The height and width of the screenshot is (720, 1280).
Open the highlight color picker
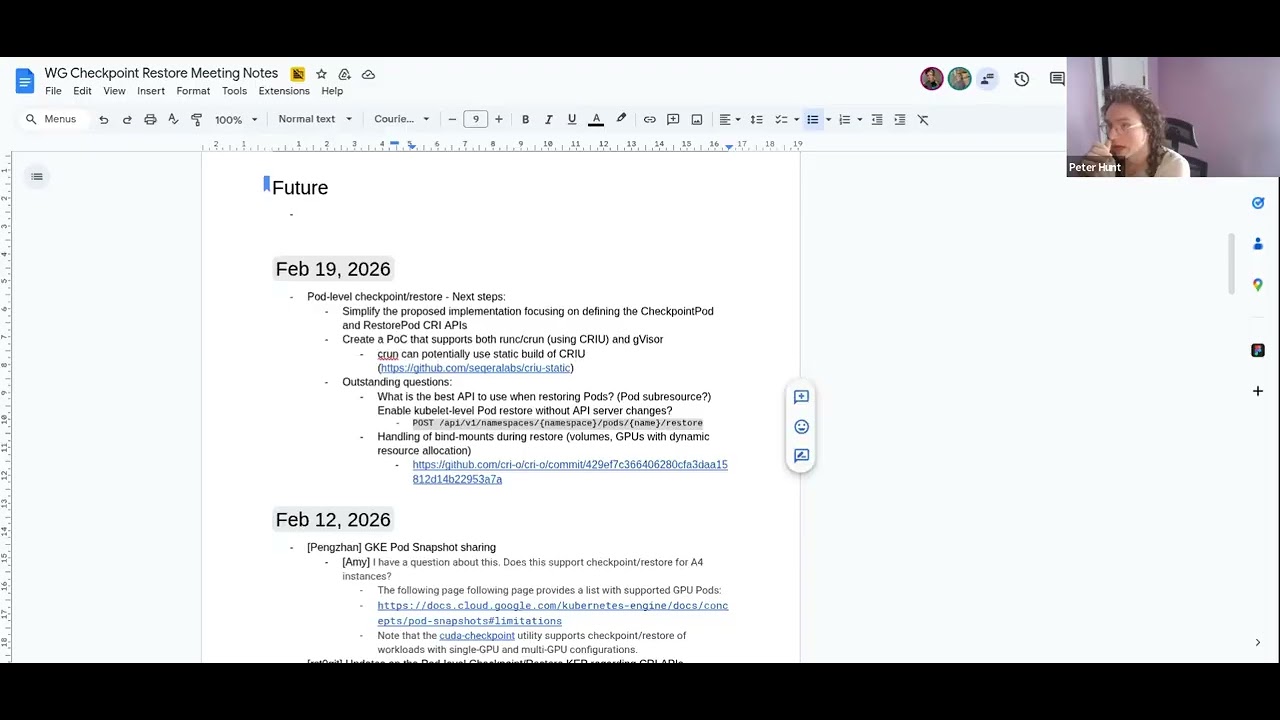(x=621, y=119)
